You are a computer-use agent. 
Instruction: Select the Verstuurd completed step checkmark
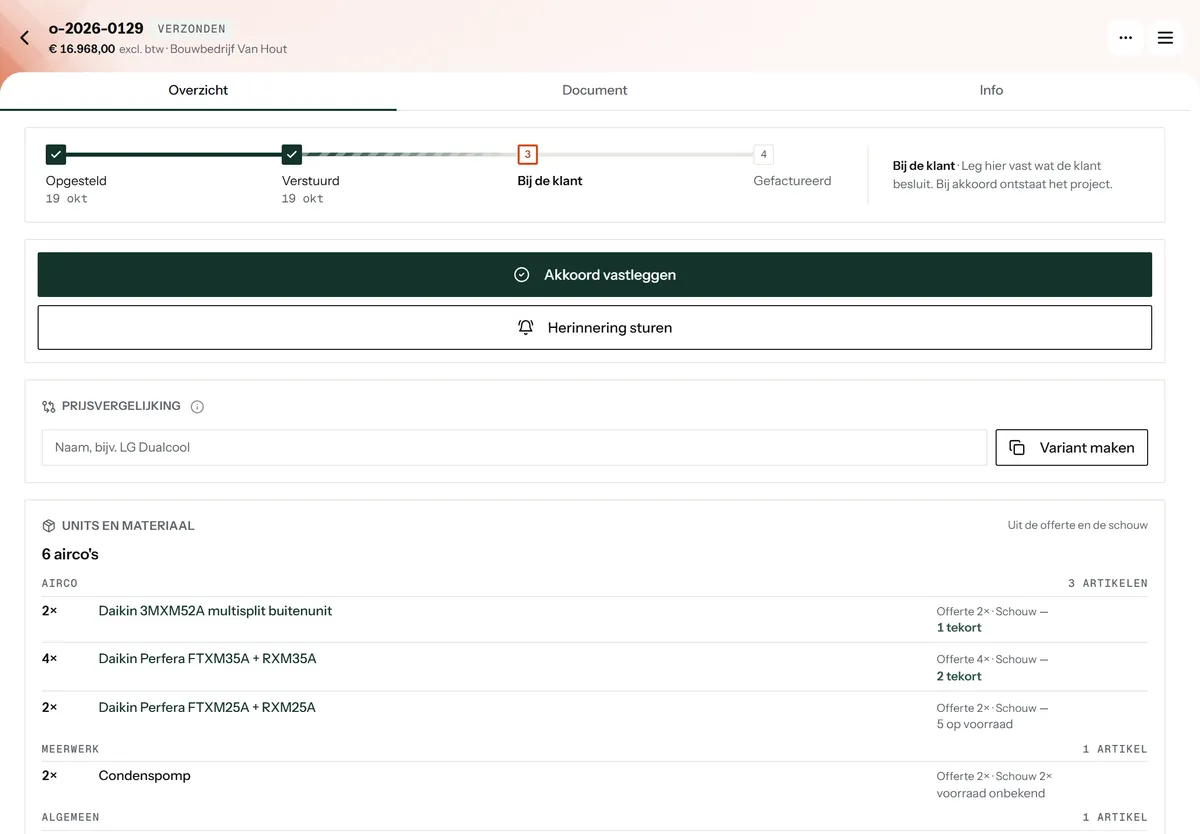[292, 155]
